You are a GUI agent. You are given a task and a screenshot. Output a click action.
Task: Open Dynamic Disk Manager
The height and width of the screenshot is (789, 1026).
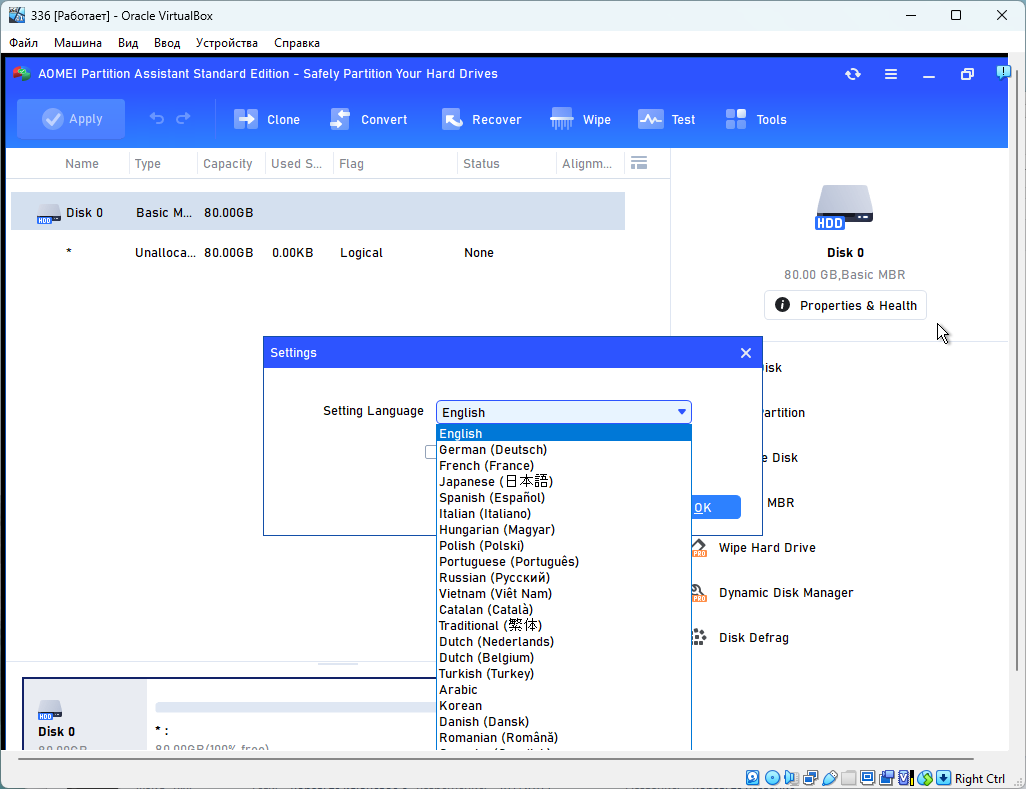(x=785, y=593)
